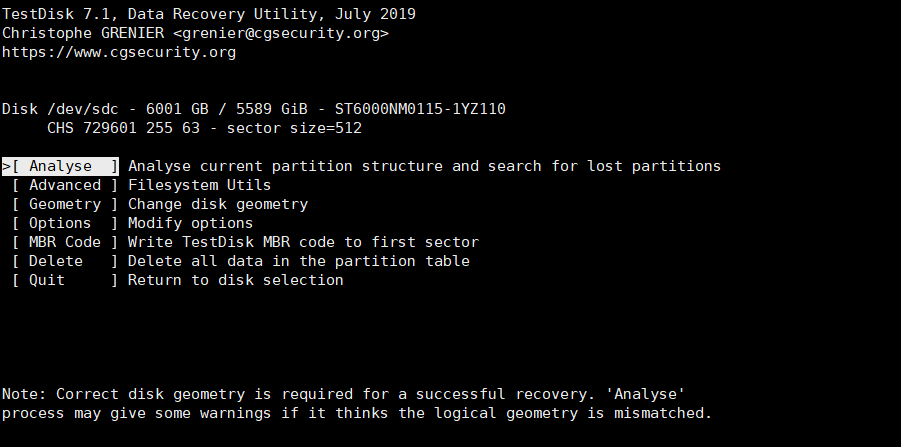Click the 'Modify options' description text
Viewport: 901px width, 447px height.
[x=190, y=223]
